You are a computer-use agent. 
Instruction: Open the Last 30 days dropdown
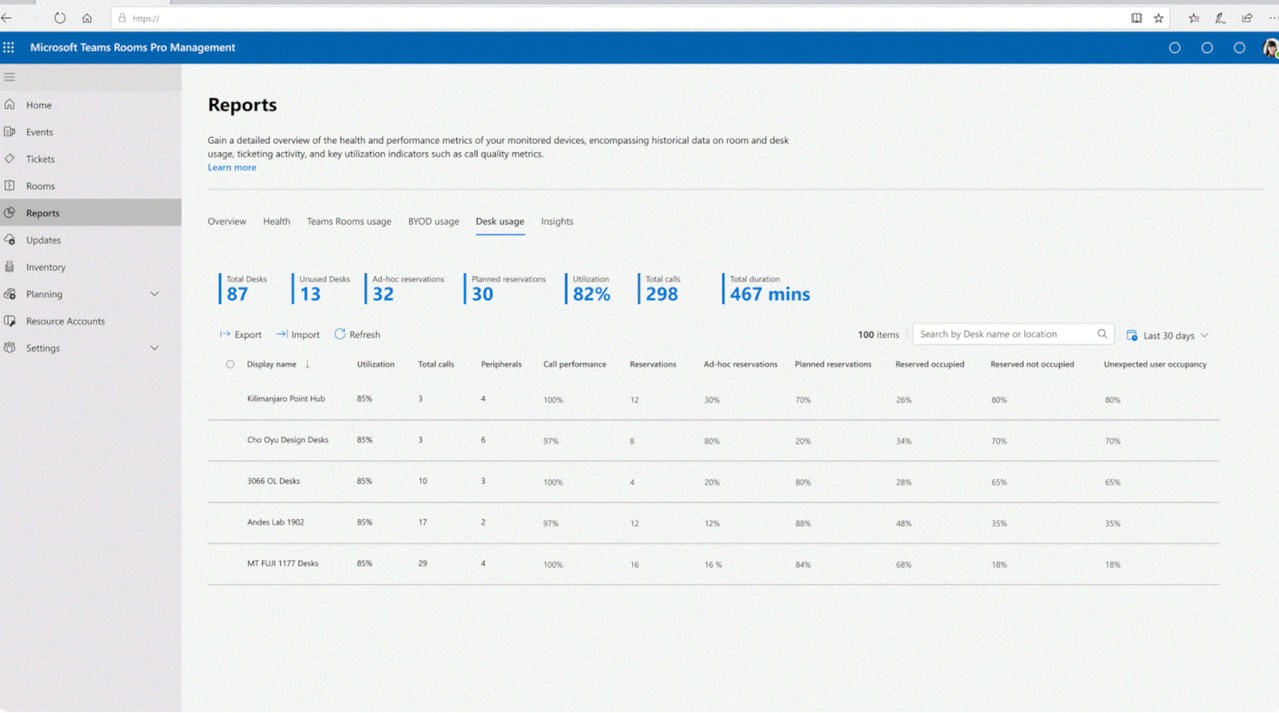pos(1168,336)
